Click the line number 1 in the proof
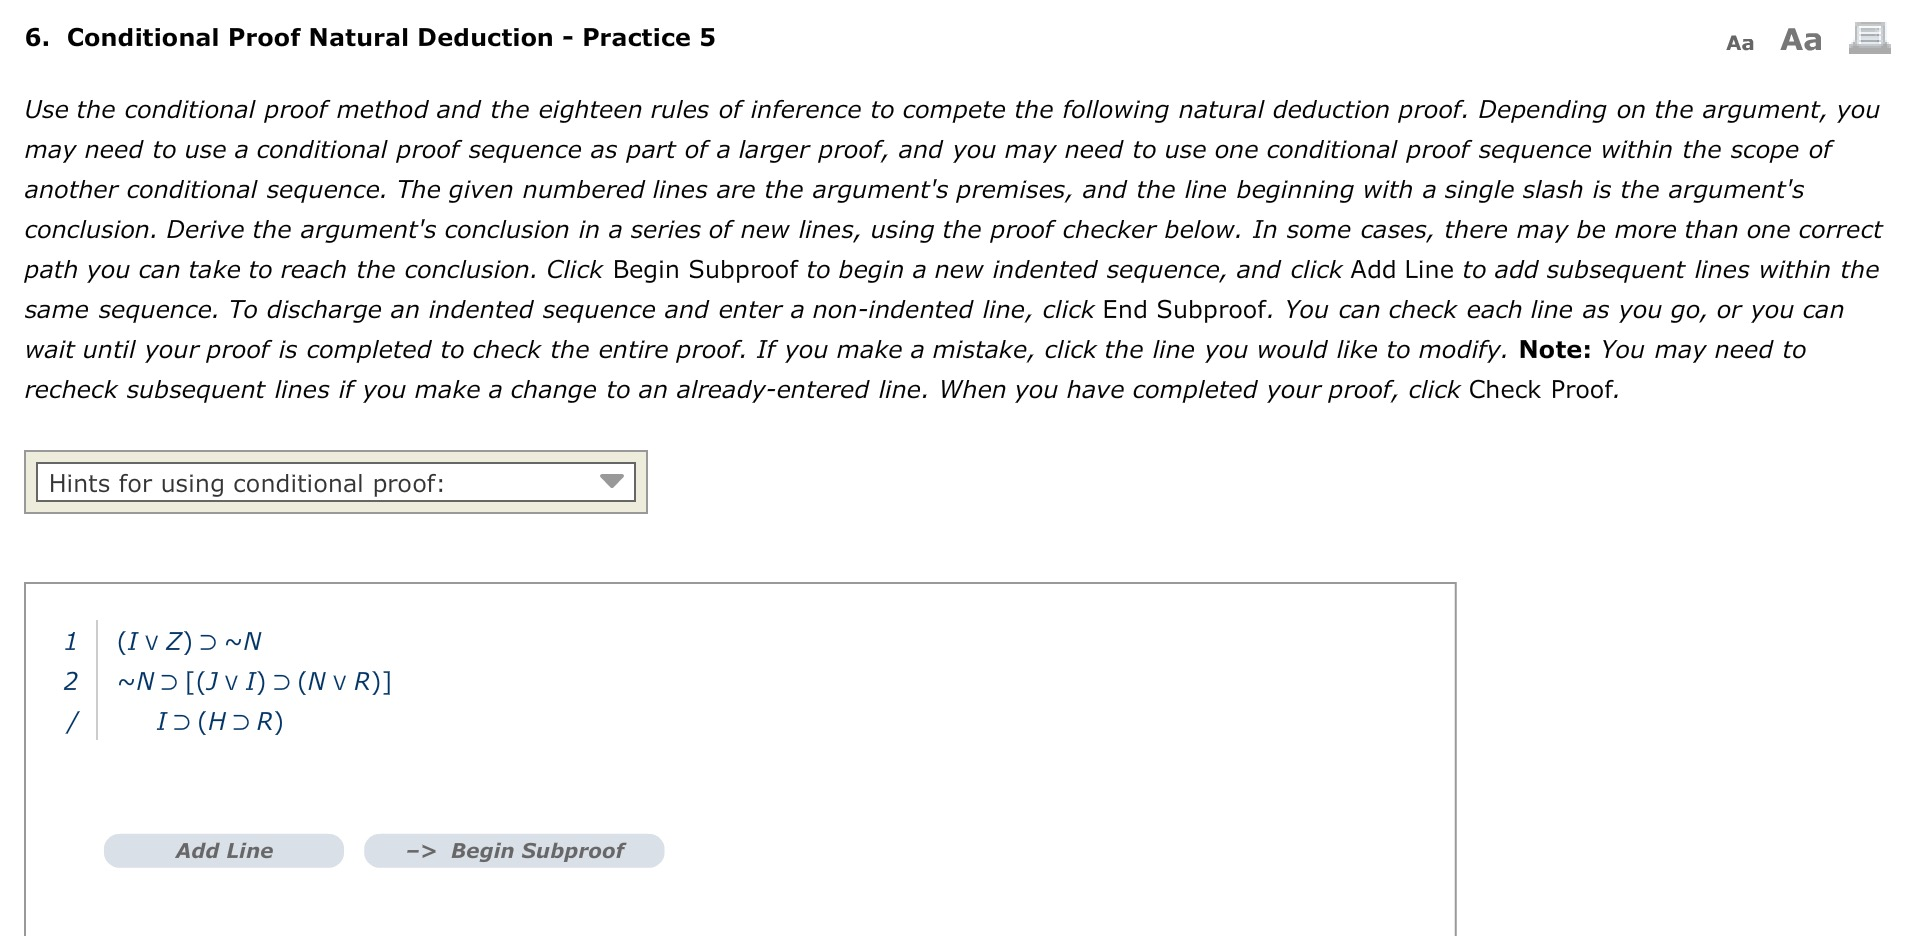The width and height of the screenshot is (1928, 936). 71,641
